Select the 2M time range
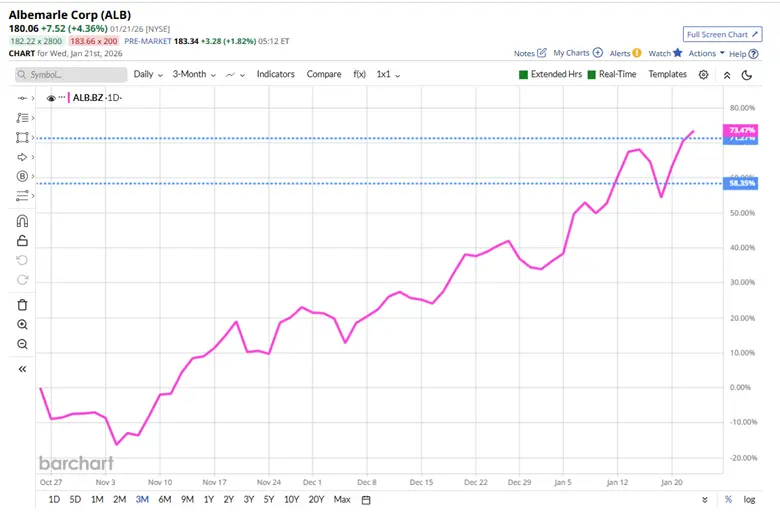Screen dimensions: 780x531 [x=119, y=499]
